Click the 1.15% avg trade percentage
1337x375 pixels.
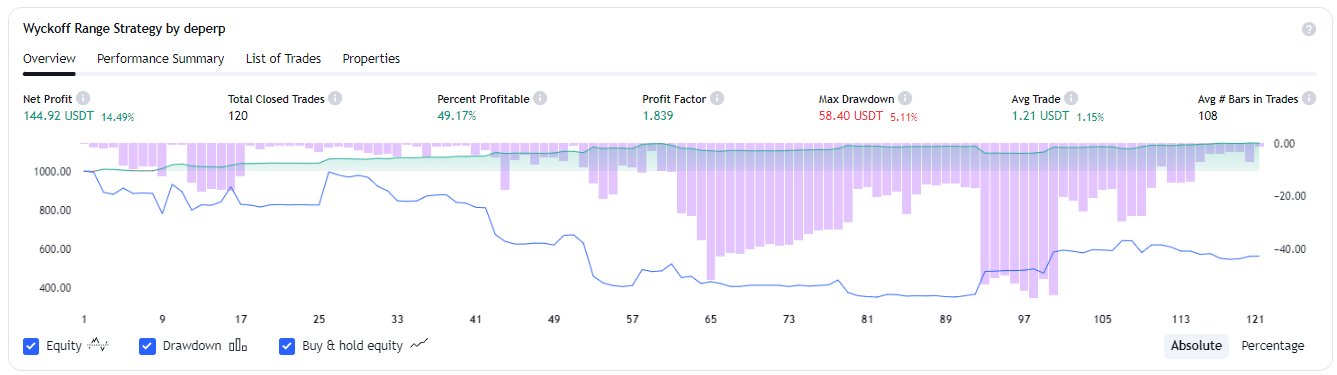pos(1090,117)
